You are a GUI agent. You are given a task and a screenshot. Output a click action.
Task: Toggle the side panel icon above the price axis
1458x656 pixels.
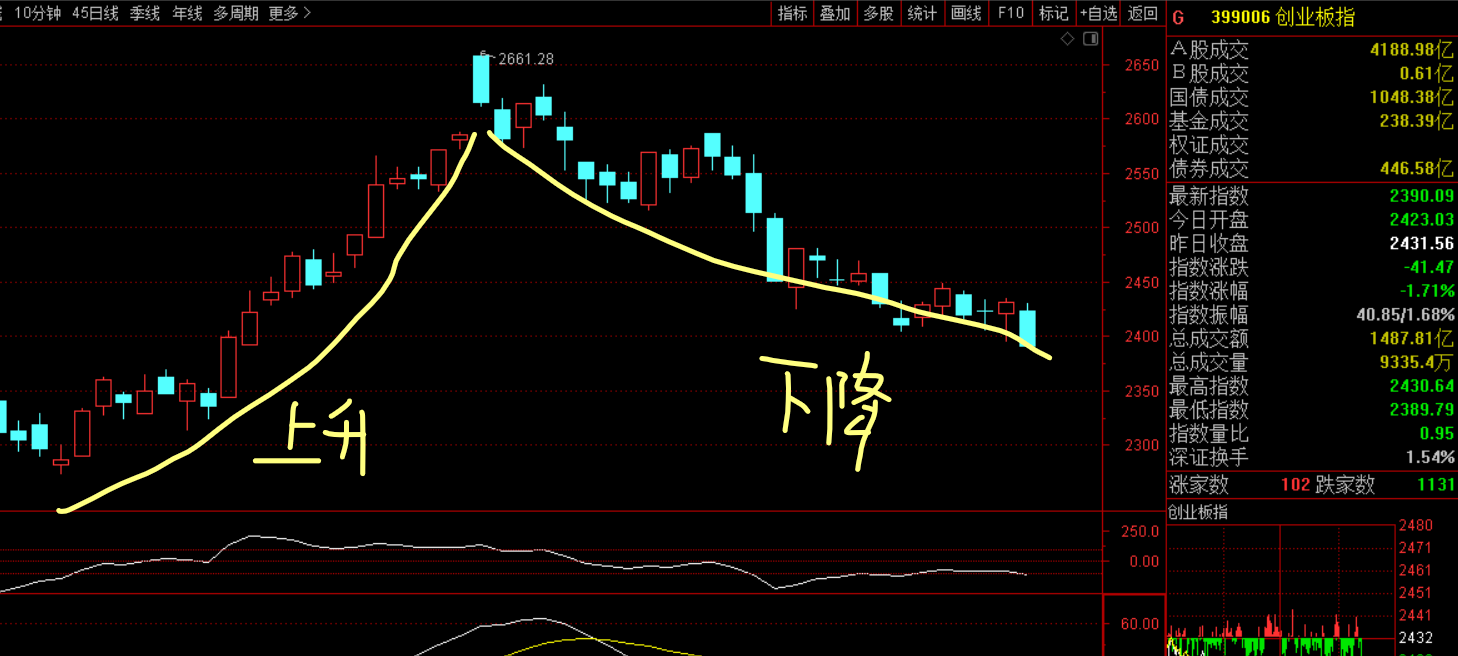click(1090, 39)
